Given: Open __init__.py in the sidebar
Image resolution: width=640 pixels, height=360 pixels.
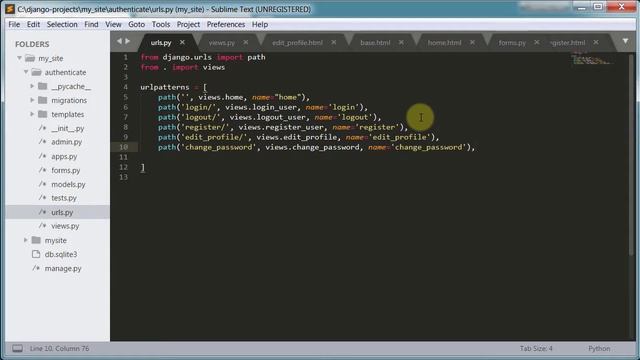Looking at the screenshot, I should [x=67, y=128].
